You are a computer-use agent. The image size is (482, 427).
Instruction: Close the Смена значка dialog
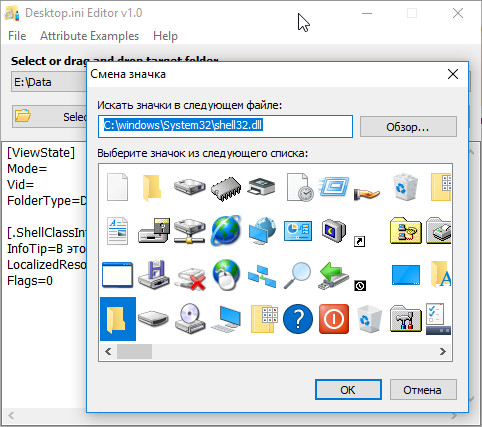coord(453,74)
